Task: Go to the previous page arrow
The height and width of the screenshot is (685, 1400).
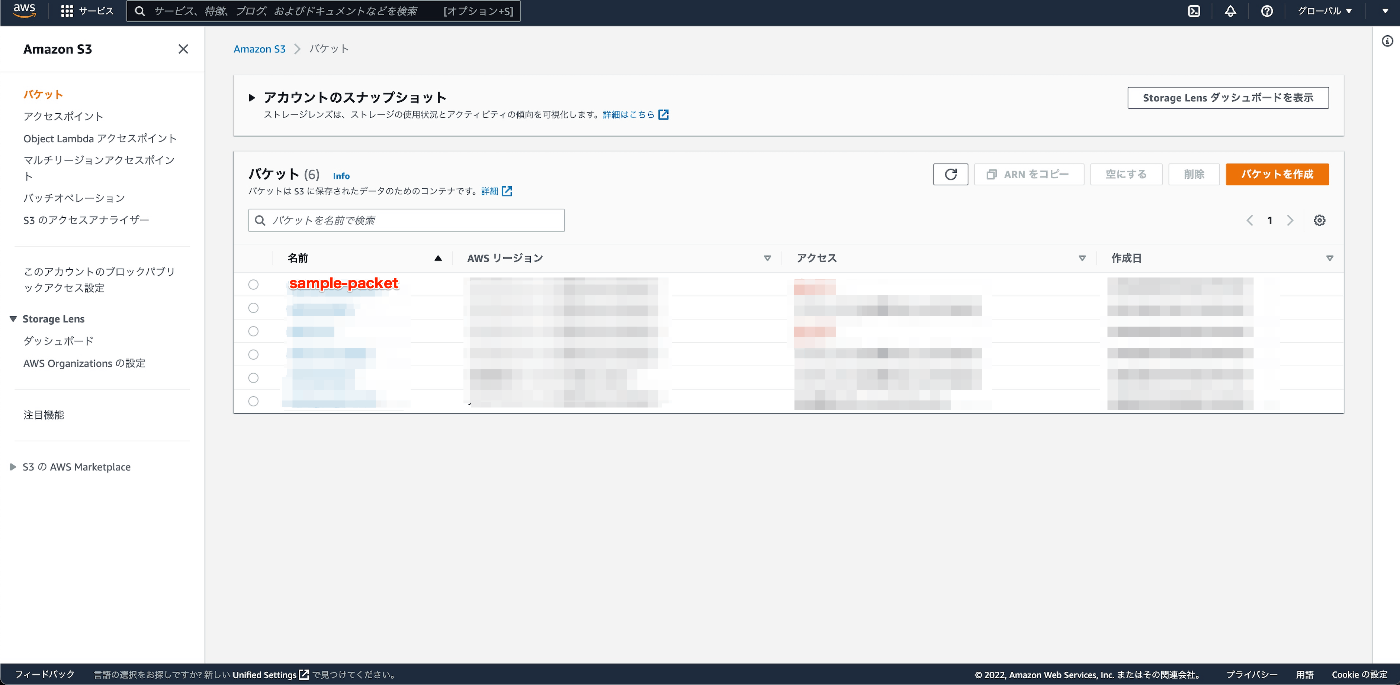Action: (1249, 221)
